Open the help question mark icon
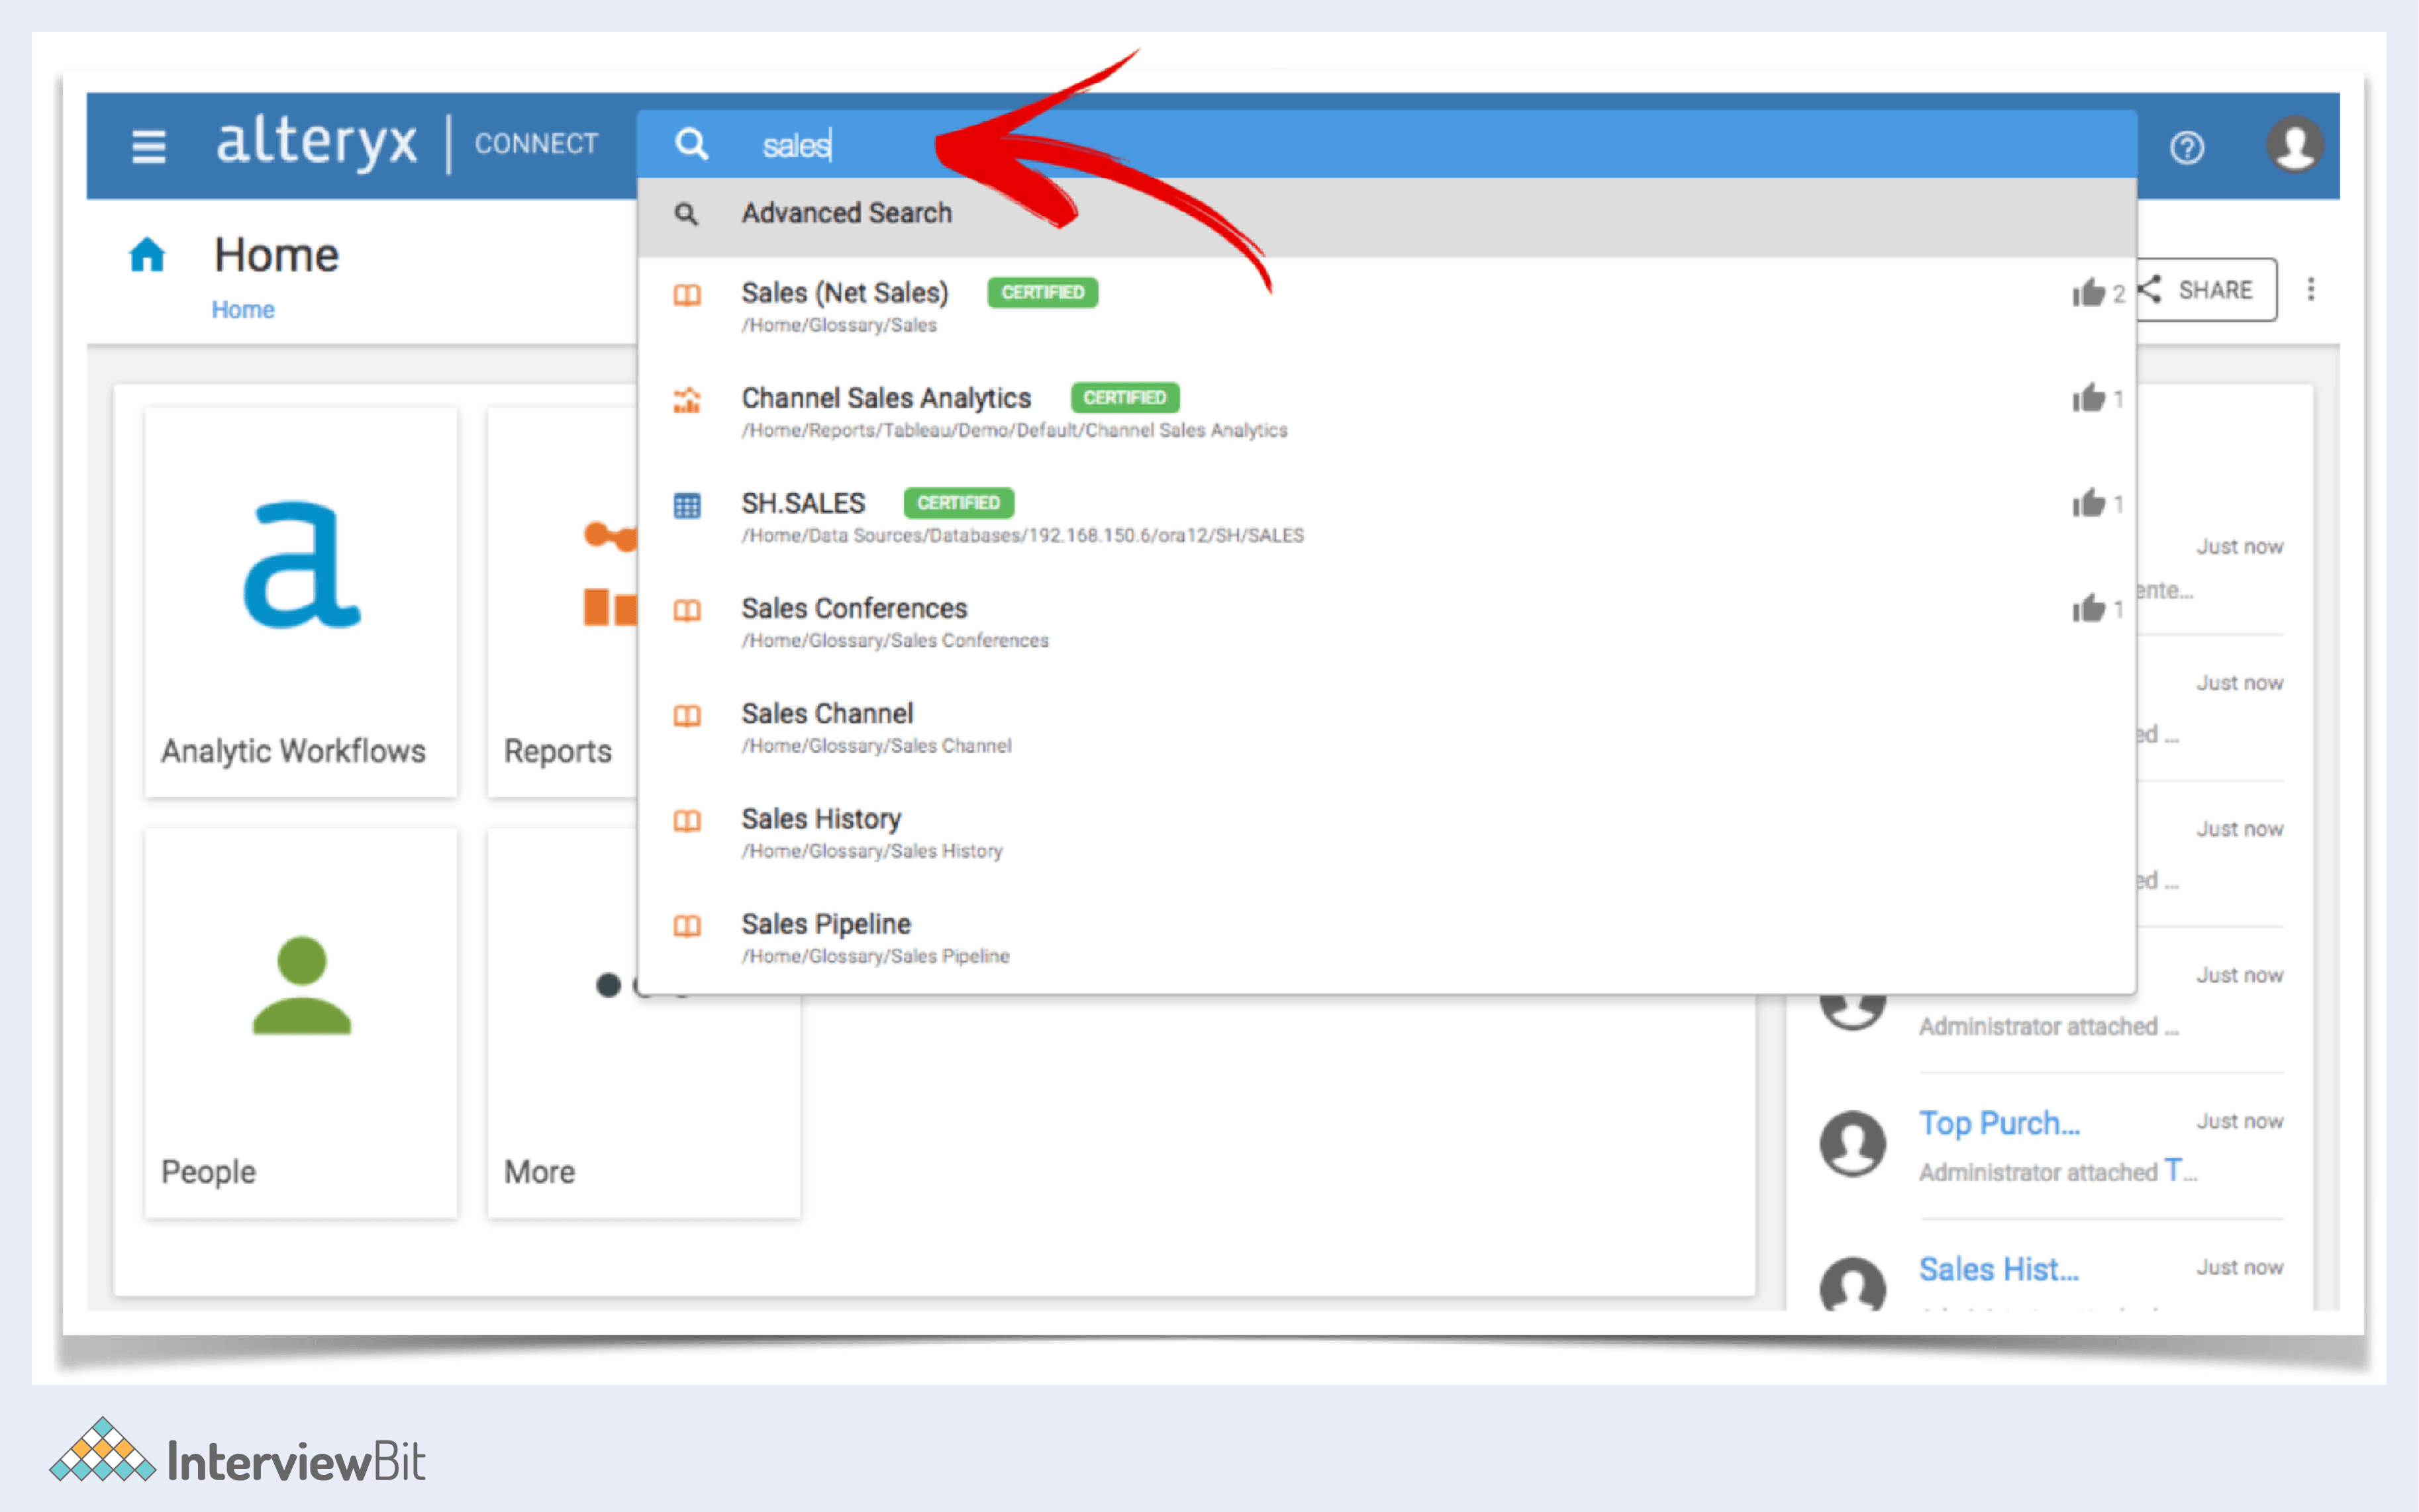 point(2187,148)
